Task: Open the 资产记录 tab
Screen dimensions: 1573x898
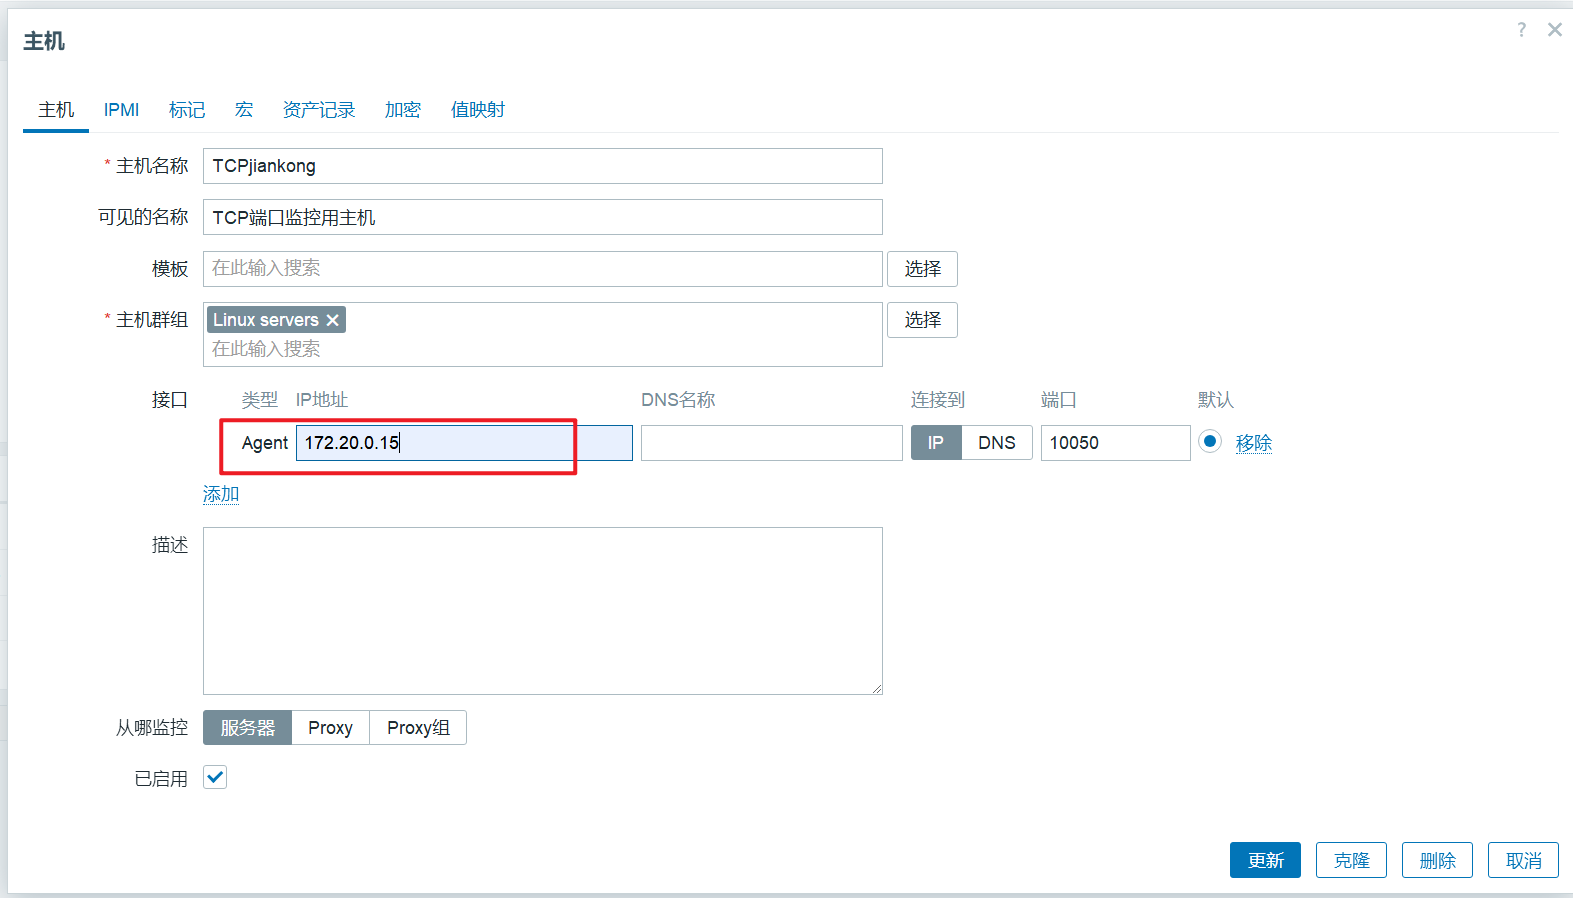Action: coord(319,110)
